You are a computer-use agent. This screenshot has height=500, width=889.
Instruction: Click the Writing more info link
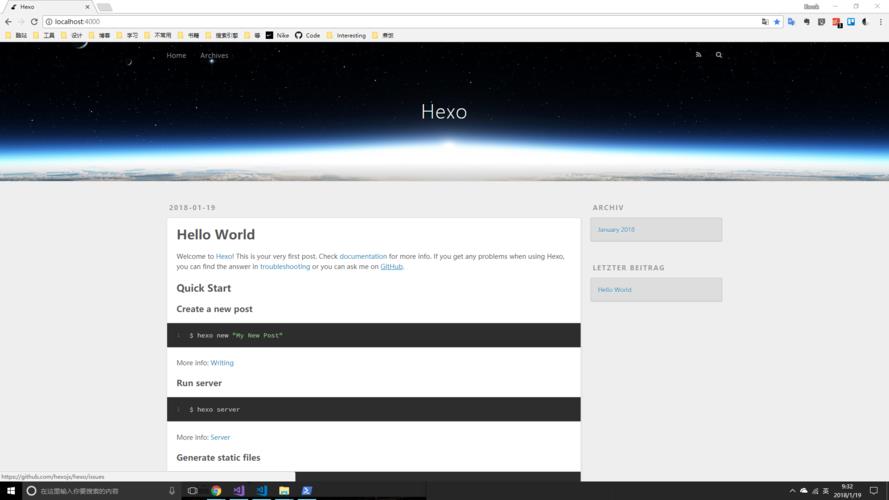tap(221, 363)
